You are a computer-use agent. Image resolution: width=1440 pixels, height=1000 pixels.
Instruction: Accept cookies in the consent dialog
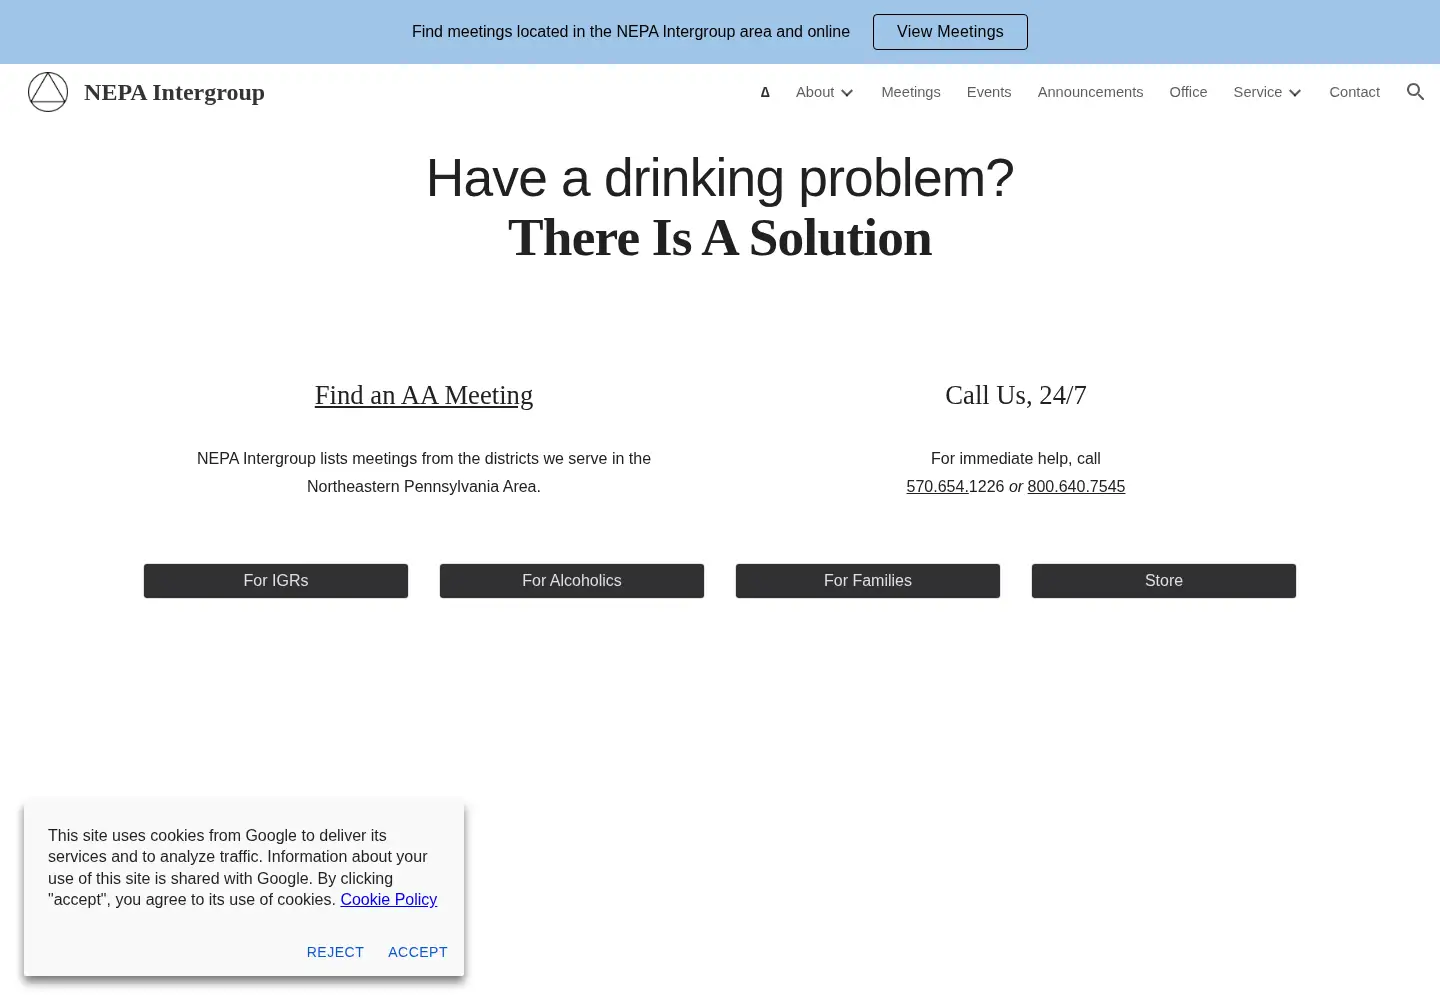(x=418, y=952)
